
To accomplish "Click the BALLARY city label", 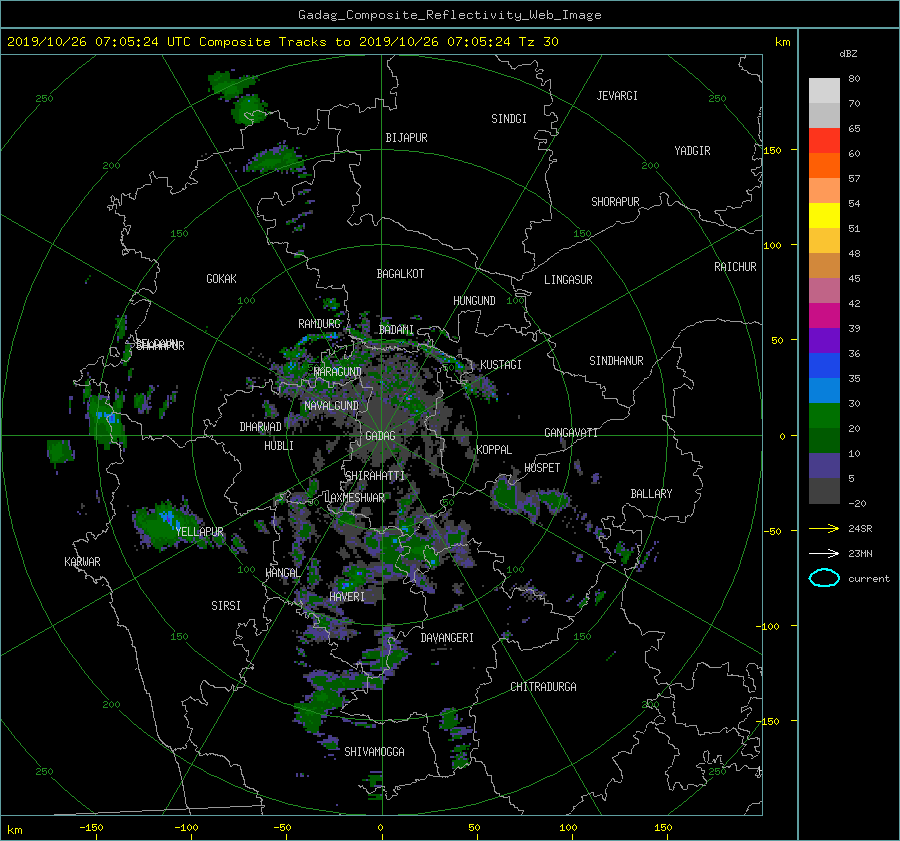I will [x=651, y=494].
